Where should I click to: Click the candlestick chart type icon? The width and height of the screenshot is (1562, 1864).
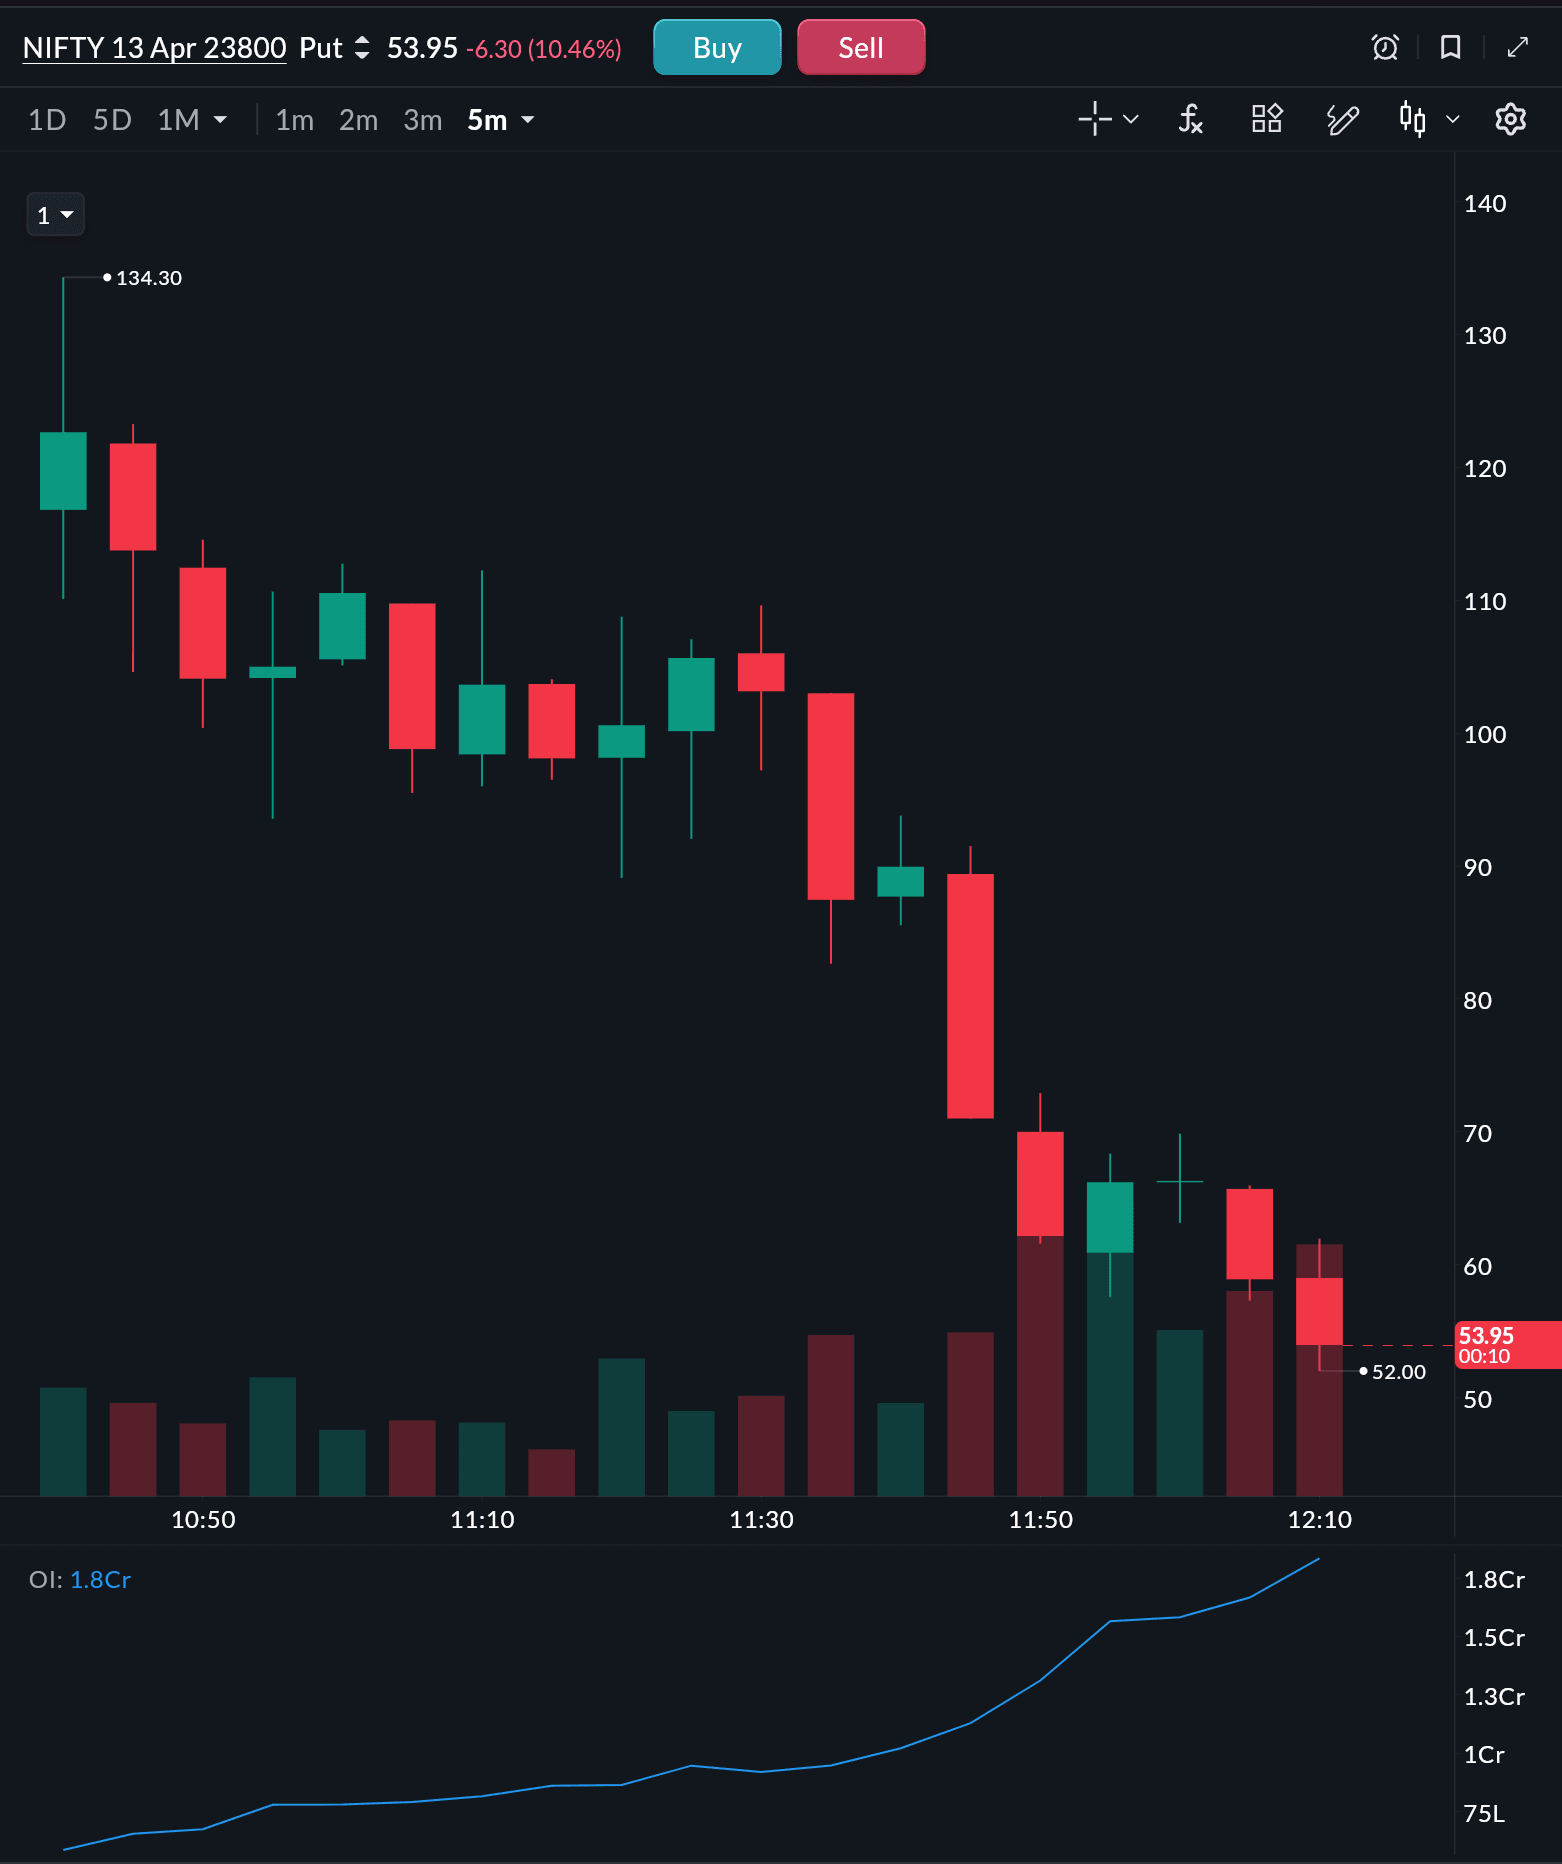(x=1412, y=120)
